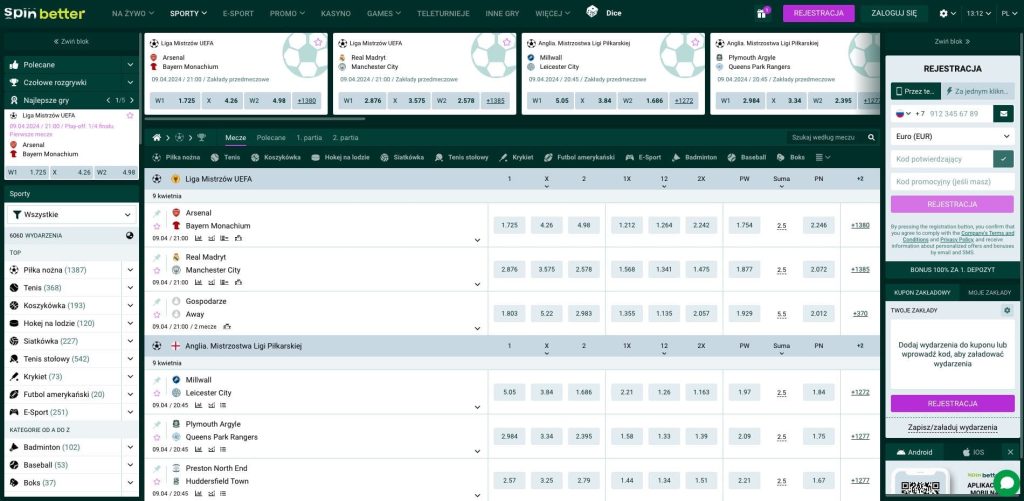The width and height of the screenshot is (1024, 501).
Task: Select Baseball in sports icon strip
Action: click(746, 157)
